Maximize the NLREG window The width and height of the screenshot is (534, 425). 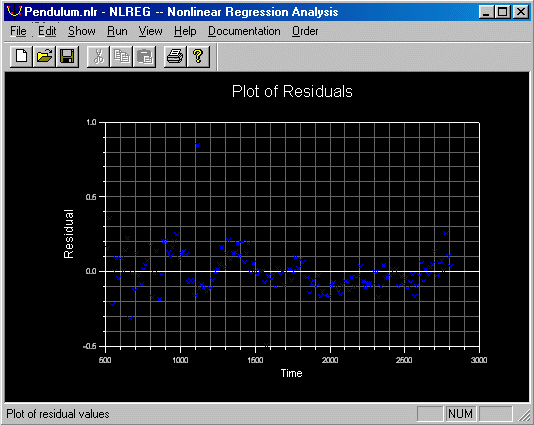coord(503,12)
